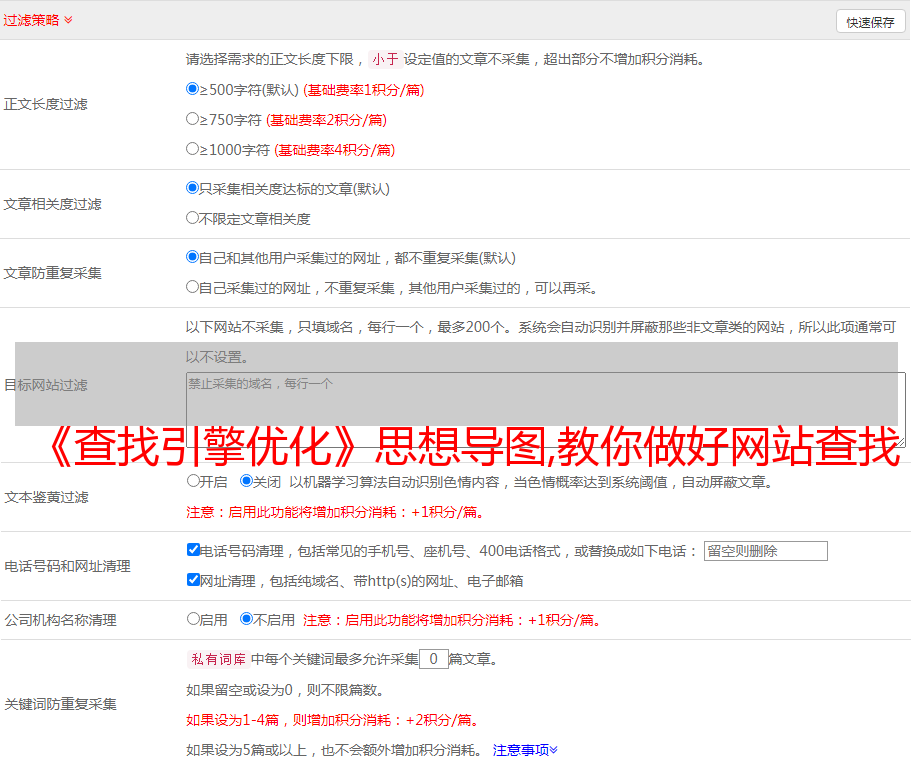Select ≥750字符 length option

[193, 119]
